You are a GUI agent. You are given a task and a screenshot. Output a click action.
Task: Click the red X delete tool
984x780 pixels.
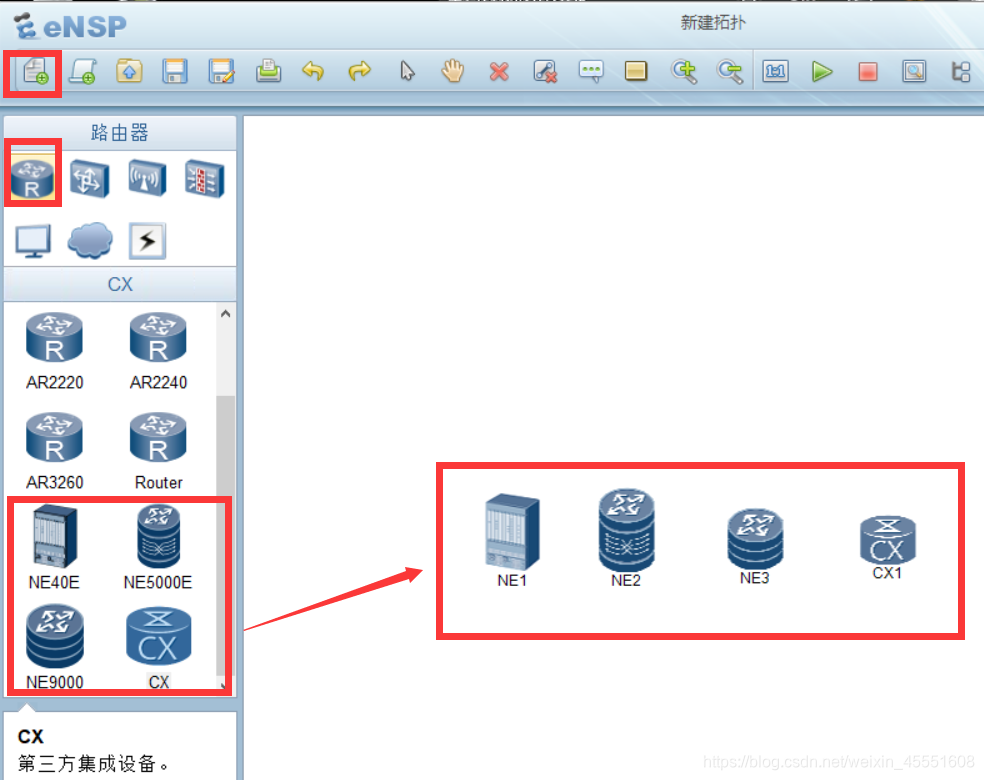tap(499, 72)
